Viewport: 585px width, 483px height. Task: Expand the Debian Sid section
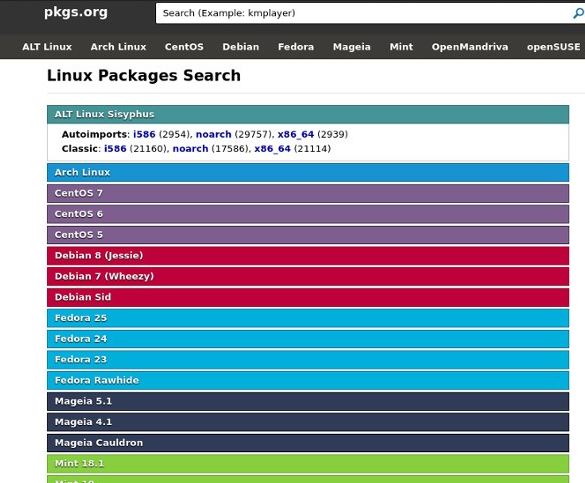[308, 297]
